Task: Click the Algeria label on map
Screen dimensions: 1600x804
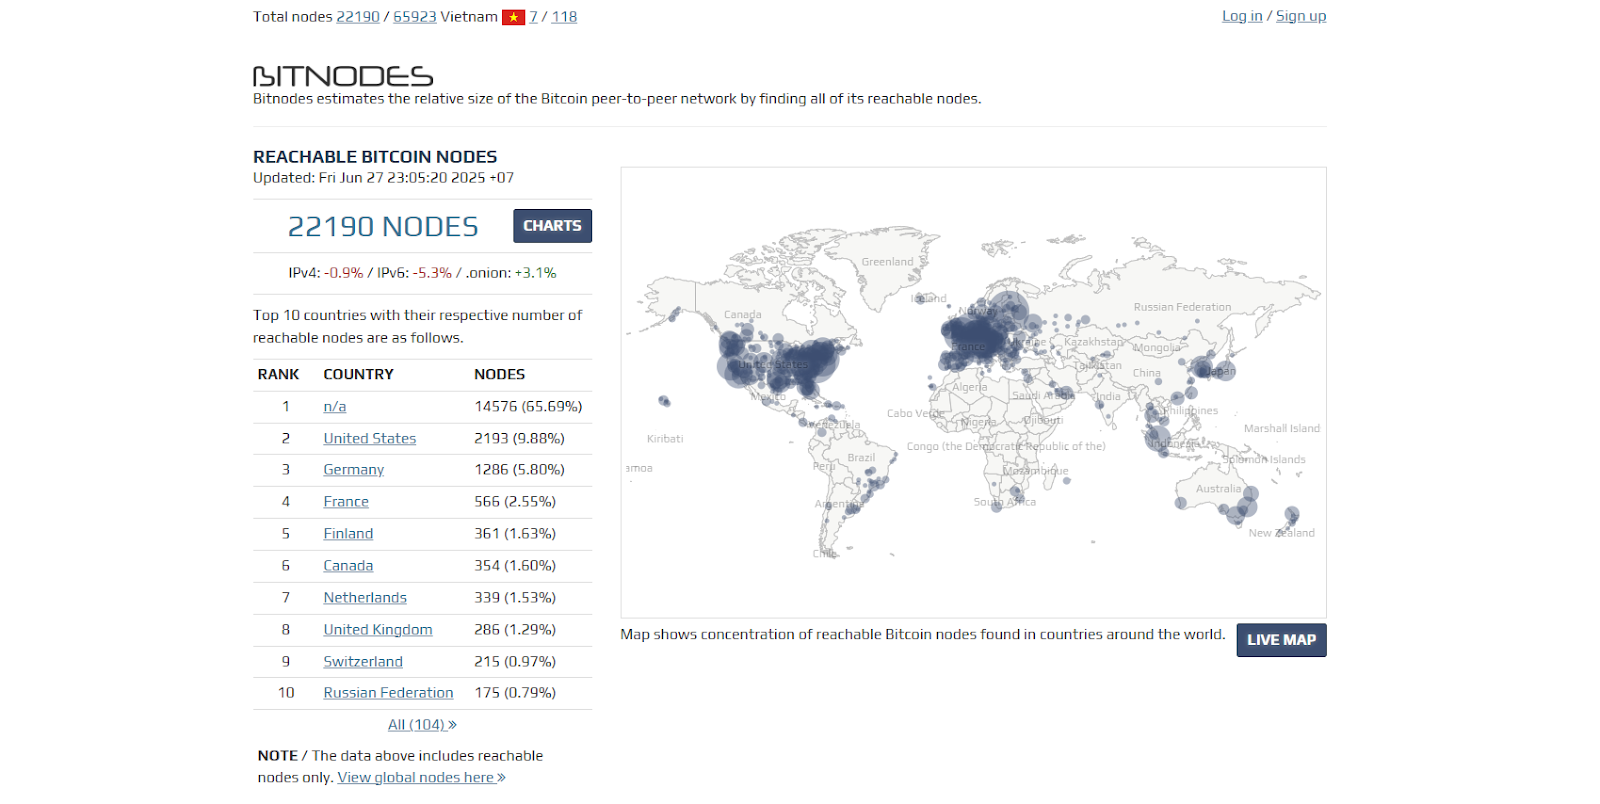Action: click(969, 387)
